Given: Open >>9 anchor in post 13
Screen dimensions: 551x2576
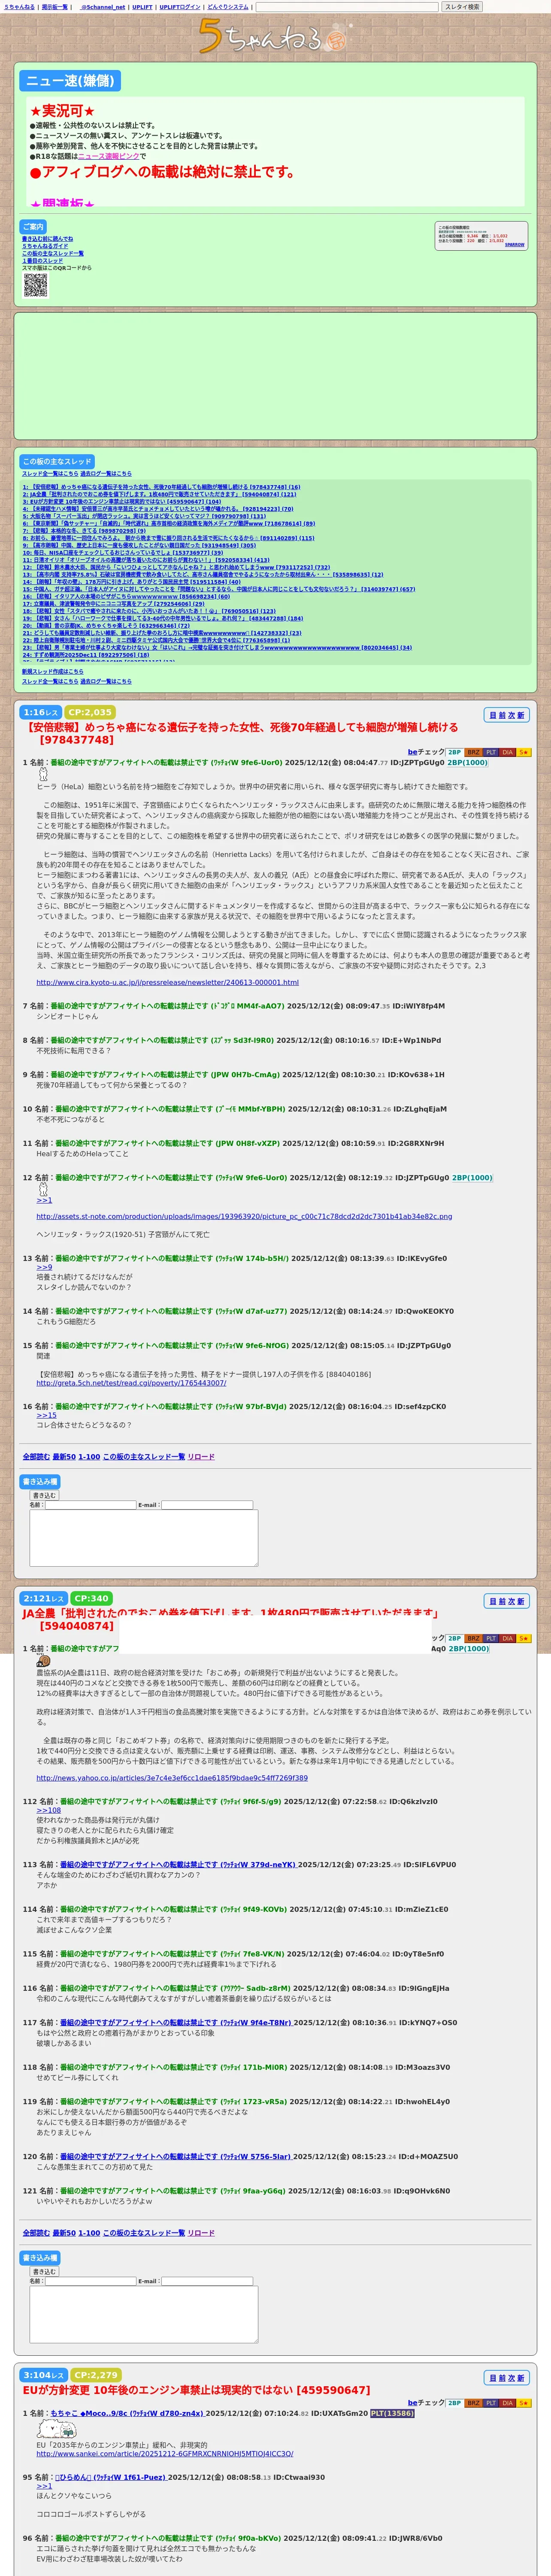Looking at the screenshot, I should [44, 1267].
